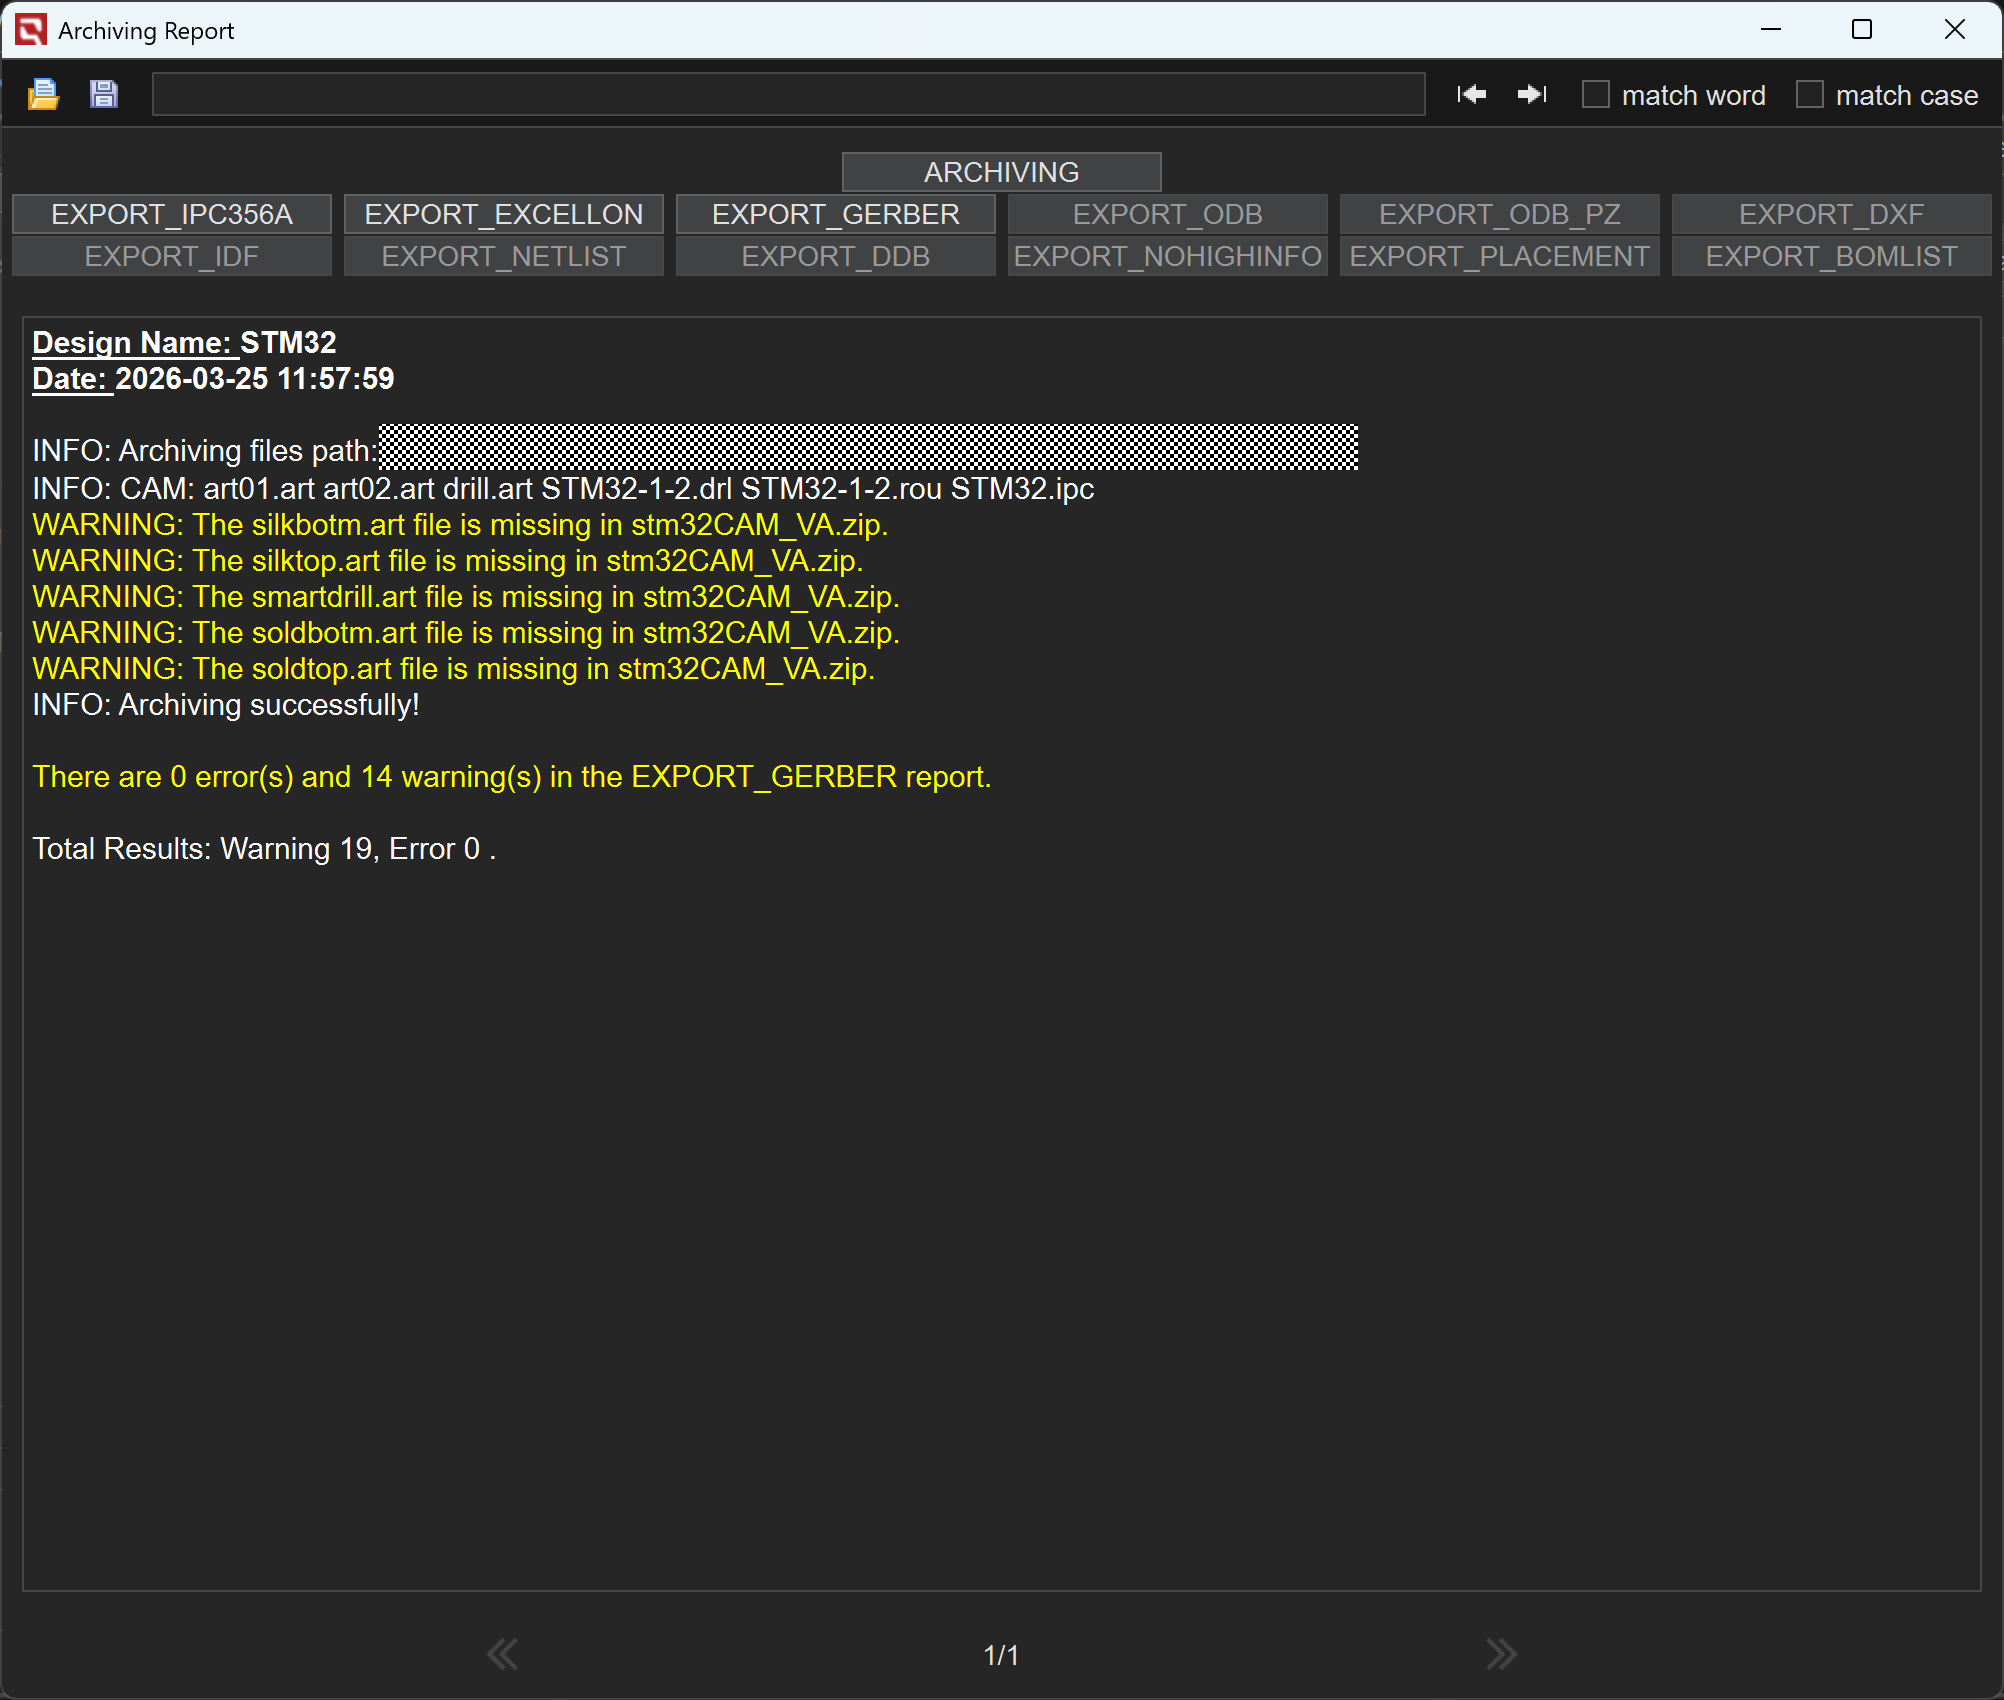The image size is (2004, 1700).
Task: Open the EXPORT_GERBER report tab
Action: point(836,214)
